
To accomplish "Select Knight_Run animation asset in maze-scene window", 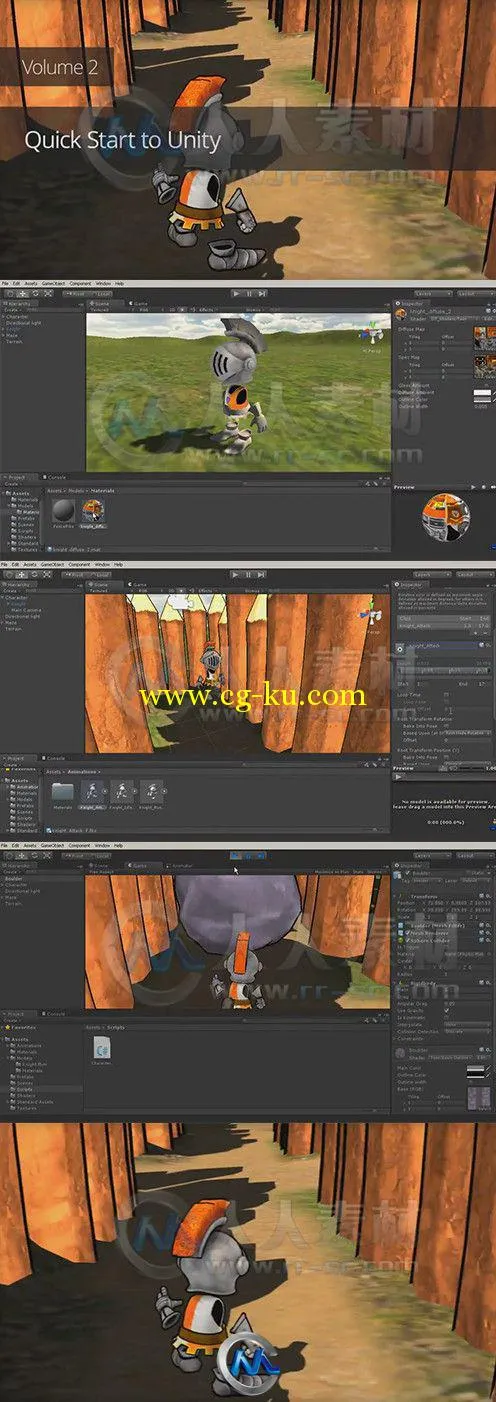I will coord(151,793).
